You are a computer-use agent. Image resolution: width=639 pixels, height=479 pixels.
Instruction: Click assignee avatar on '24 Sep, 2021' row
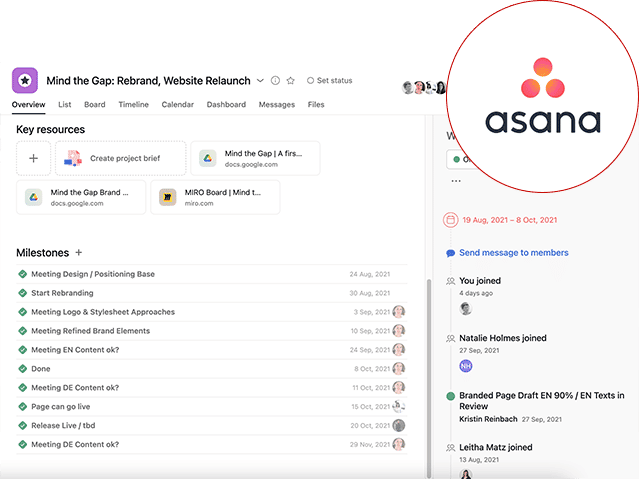click(x=399, y=350)
